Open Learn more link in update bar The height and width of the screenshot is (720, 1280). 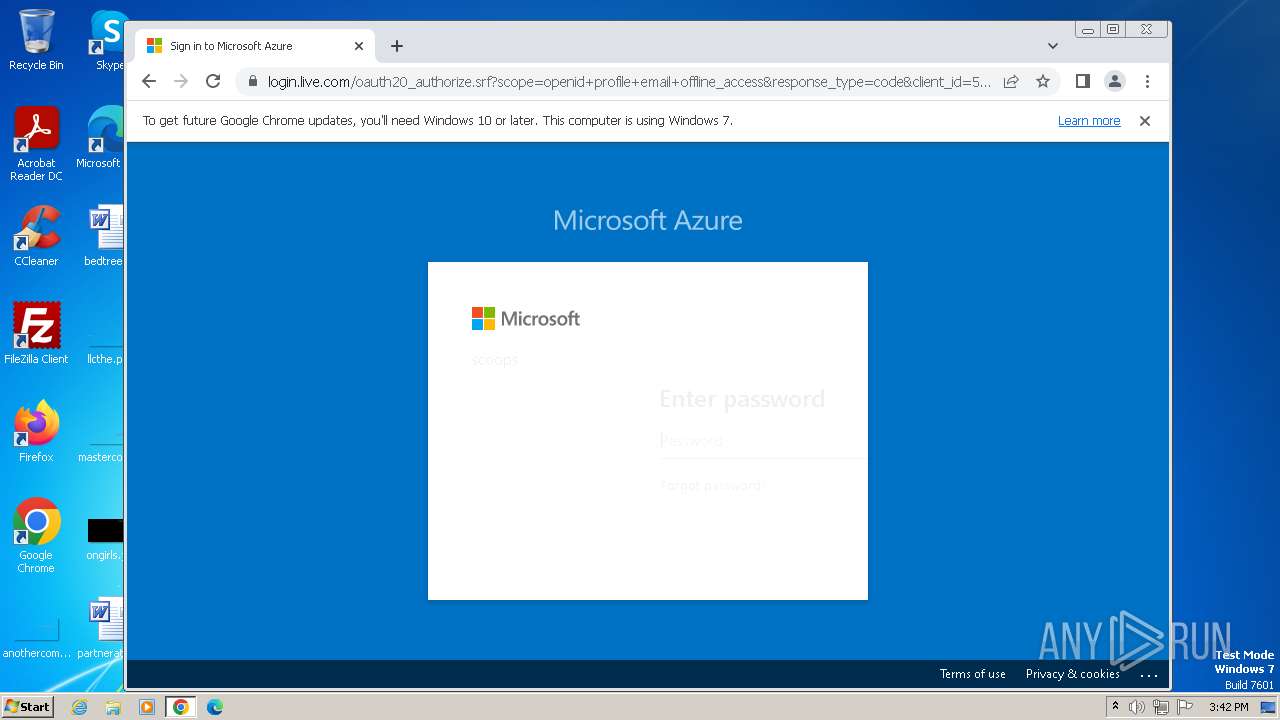pyautogui.click(x=1089, y=121)
